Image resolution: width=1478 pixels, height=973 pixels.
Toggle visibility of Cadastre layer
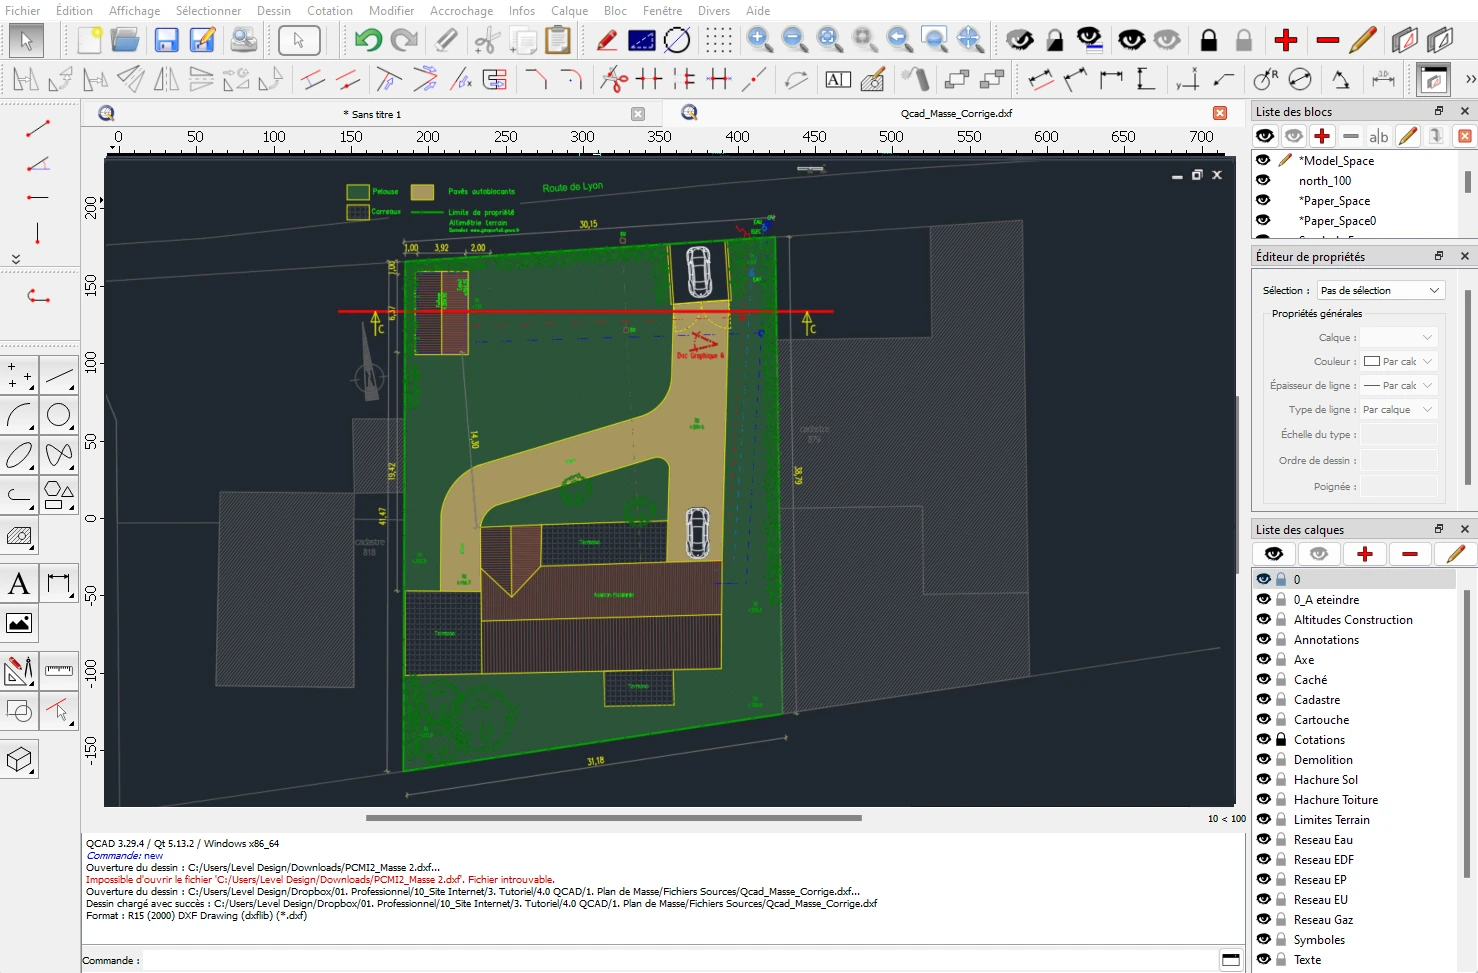(x=1264, y=699)
